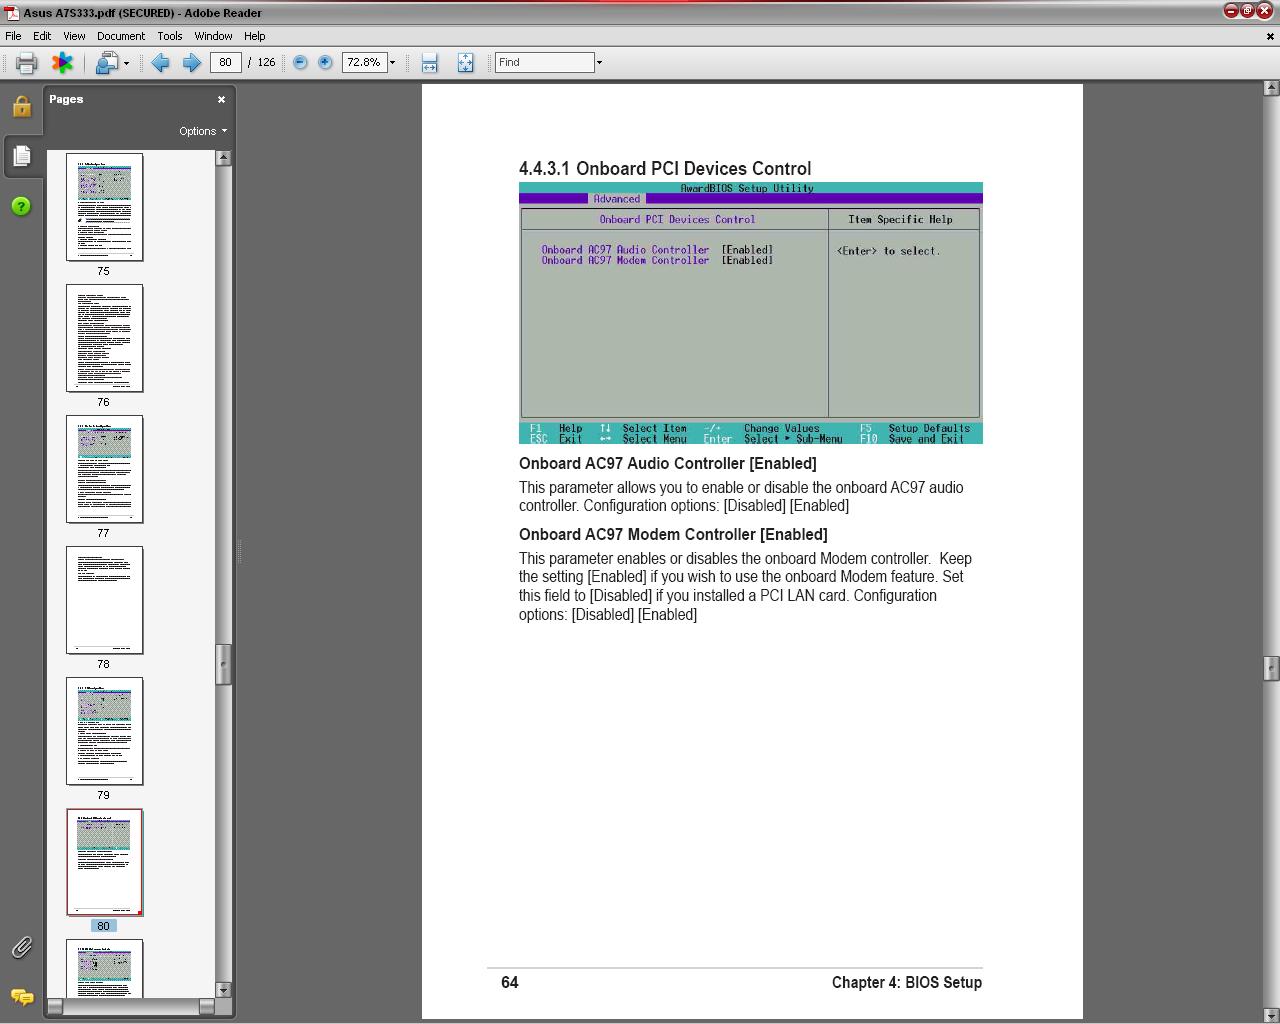Viewport: 1280px width, 1024px height.
Task: Select the Next Page arrow icon
Action: tap(192, 62)
